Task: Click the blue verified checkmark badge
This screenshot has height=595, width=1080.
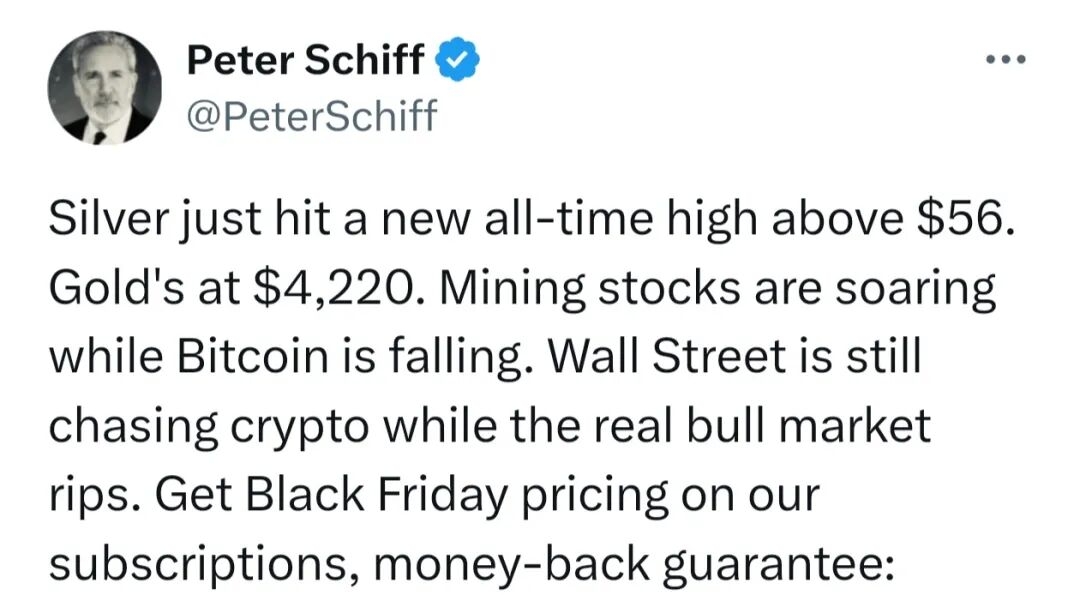Action: point(458,61)
